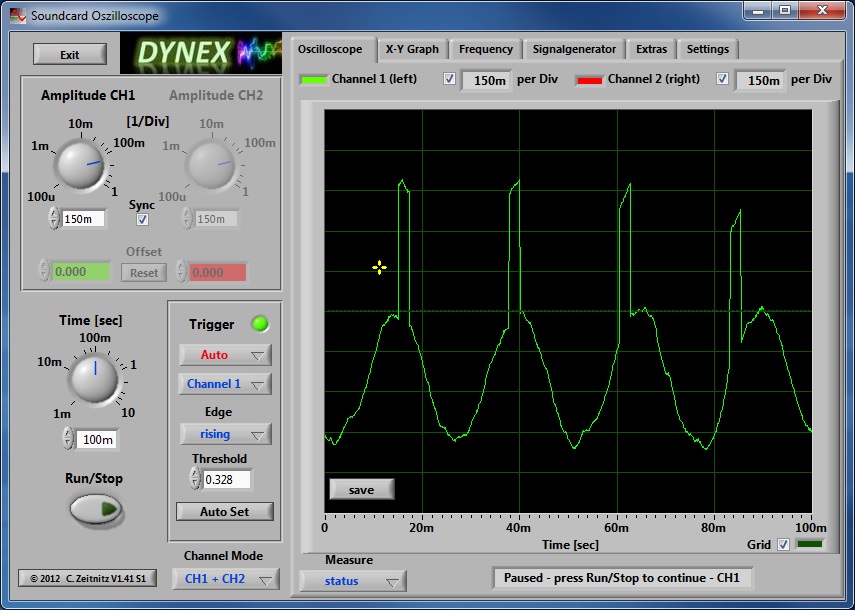855x610 pixels.
Task: Switch to the Frequency tab
Action: pyautogui.click(x=485, y=49)
